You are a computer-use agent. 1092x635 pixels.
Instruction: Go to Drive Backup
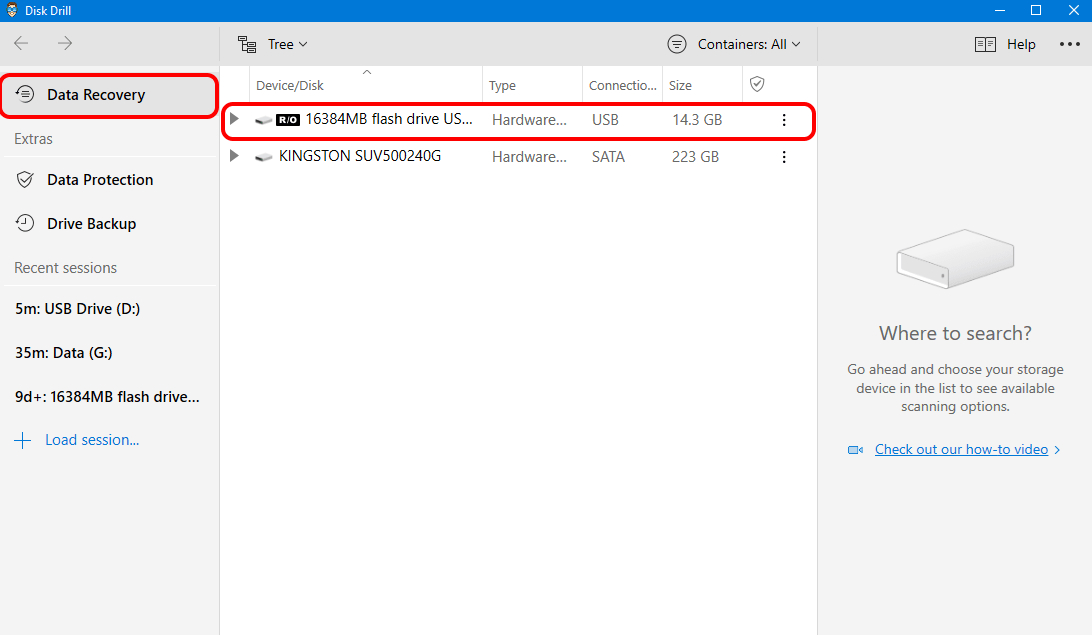coord(91,224)
